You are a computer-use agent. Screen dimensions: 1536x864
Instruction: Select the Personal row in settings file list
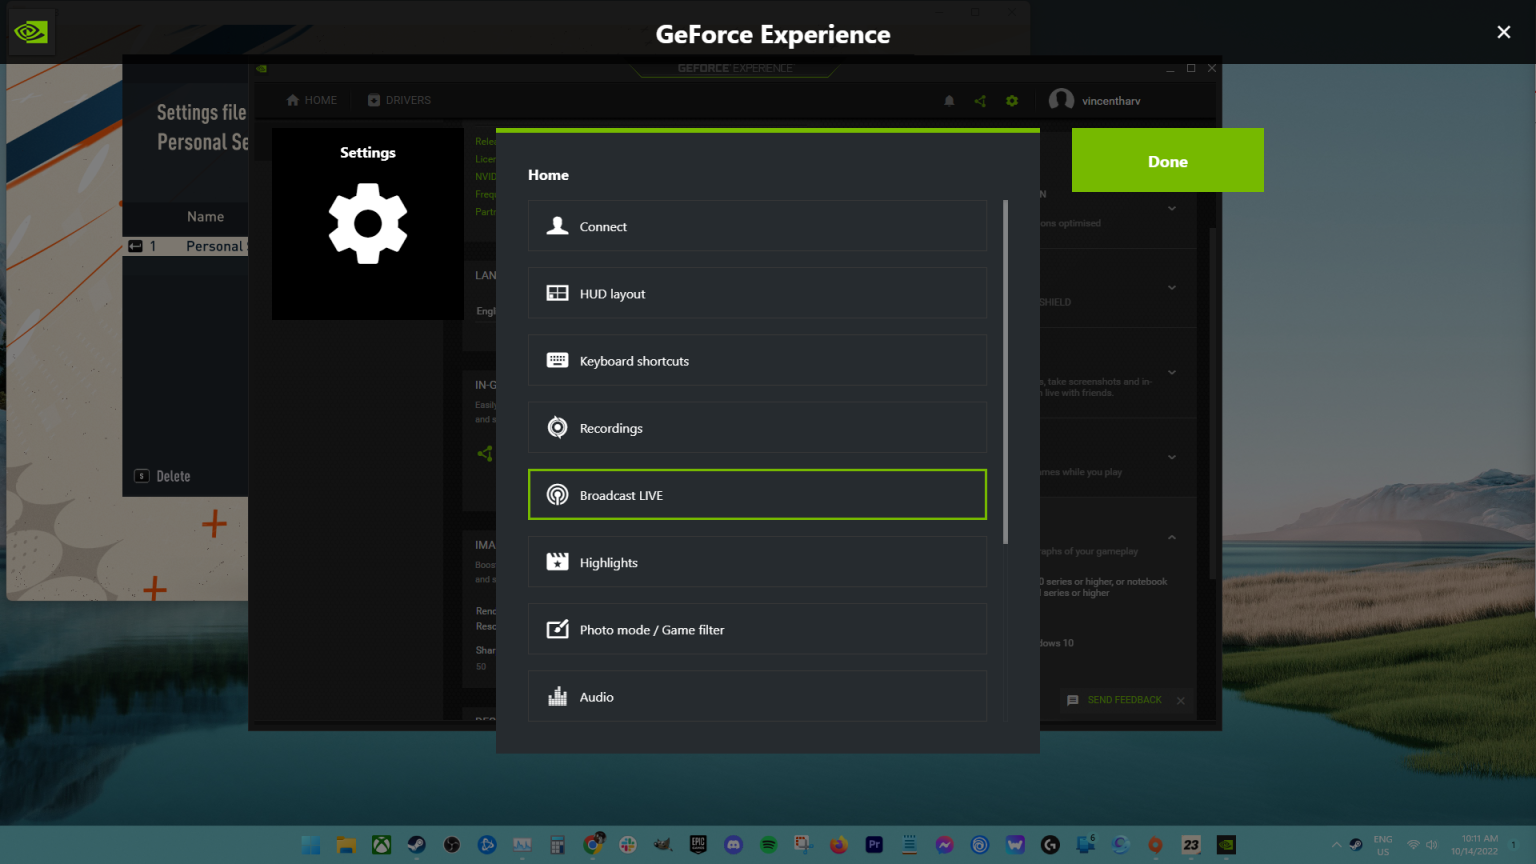[186, 246]
